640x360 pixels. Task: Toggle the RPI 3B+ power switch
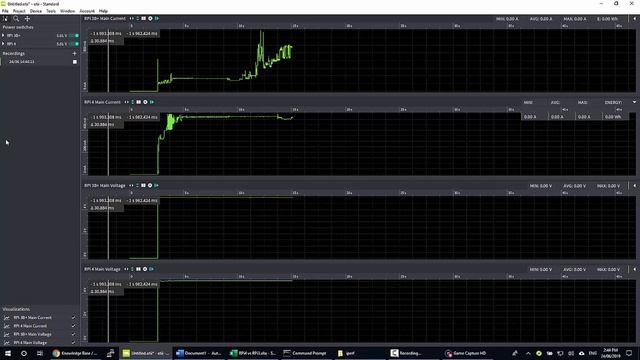(x=74, y=36)
